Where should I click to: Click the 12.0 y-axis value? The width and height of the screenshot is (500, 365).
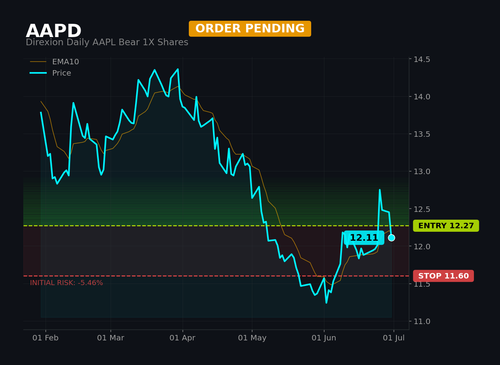click(422, 247)
